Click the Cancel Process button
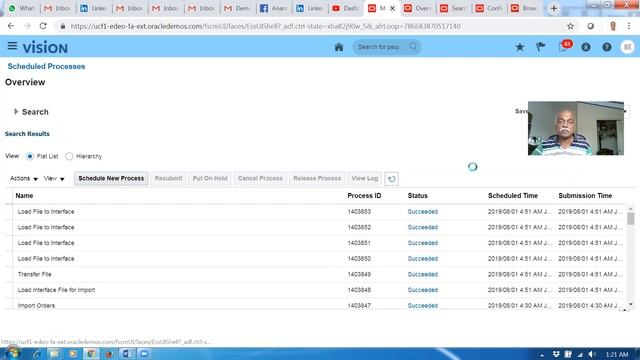Image resolution: width=640 pixels, height=360 pixels. pos(260,178)
